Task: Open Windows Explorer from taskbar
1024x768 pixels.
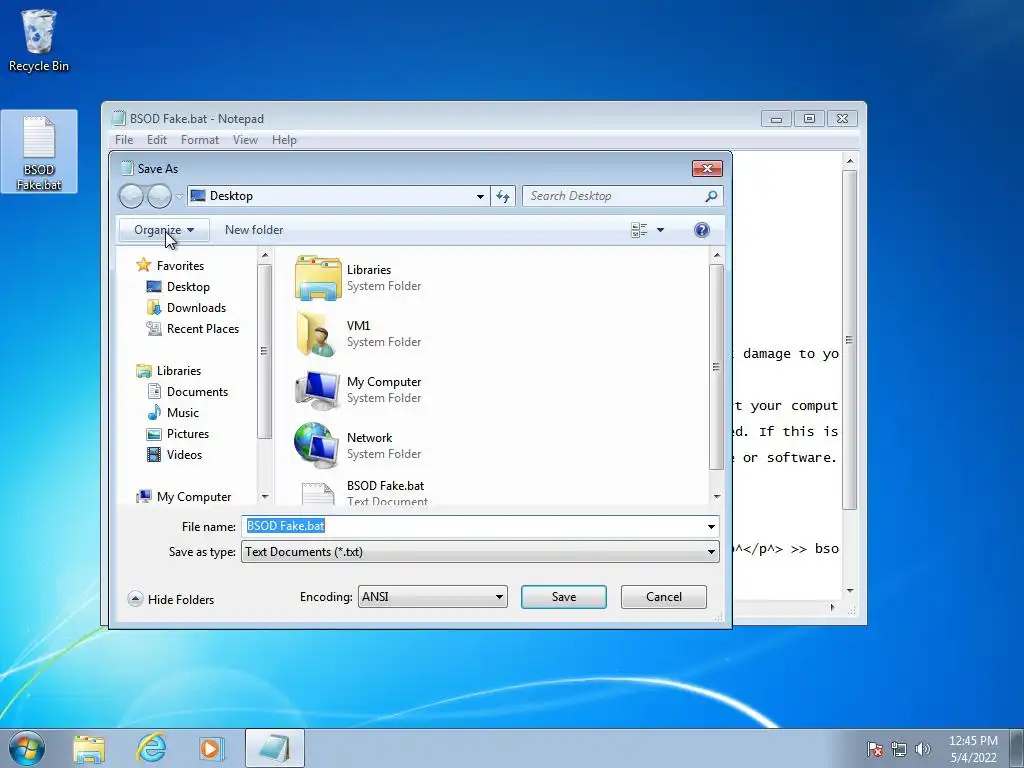Action: pos(89,749)
